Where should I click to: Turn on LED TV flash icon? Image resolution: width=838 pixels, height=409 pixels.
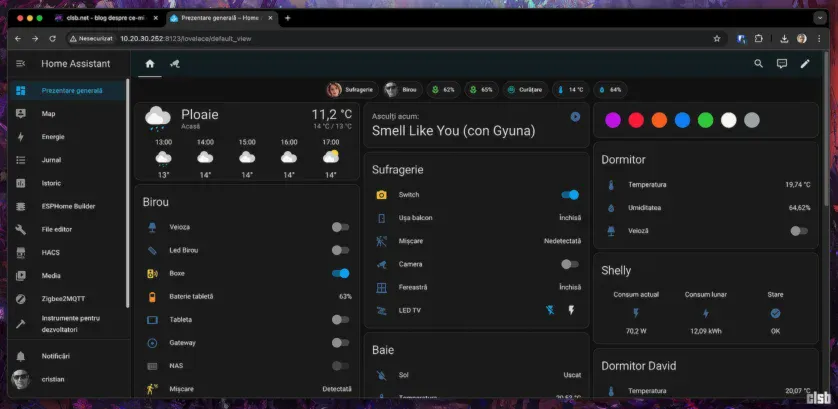(571, 310)
